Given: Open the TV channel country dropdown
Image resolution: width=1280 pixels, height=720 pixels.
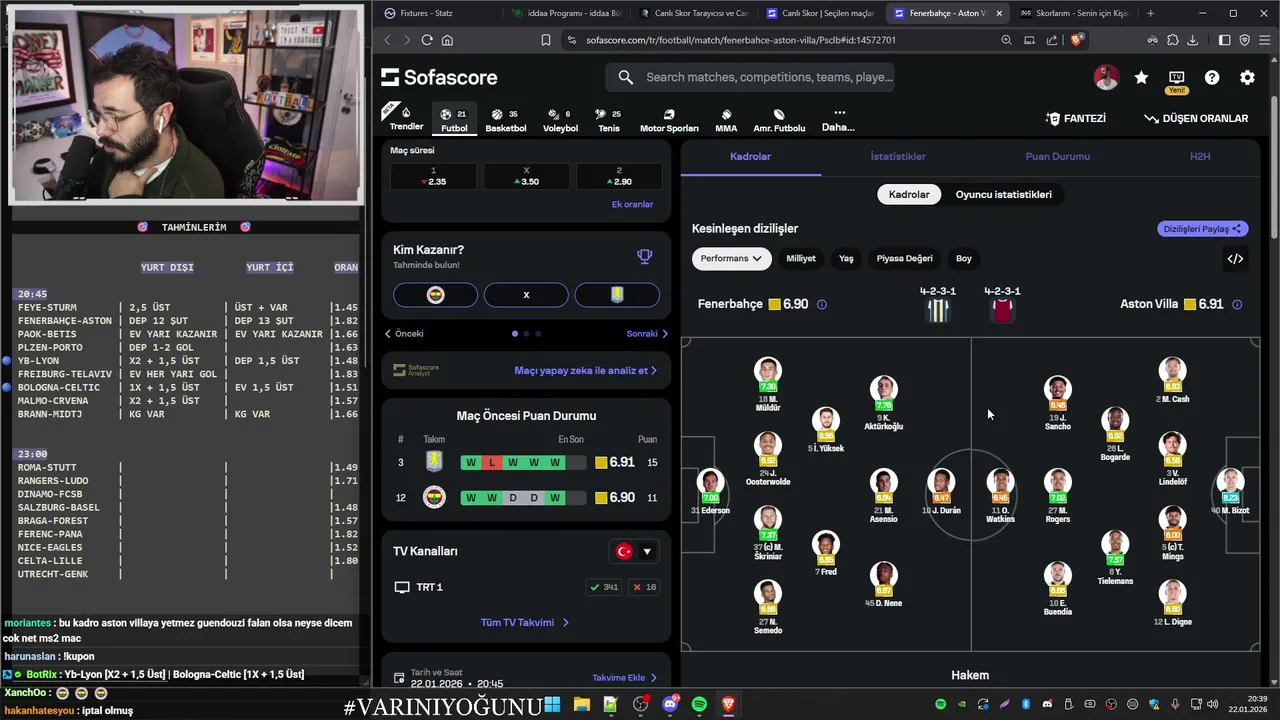Looking at the screenshot, I should pos(634,551).
